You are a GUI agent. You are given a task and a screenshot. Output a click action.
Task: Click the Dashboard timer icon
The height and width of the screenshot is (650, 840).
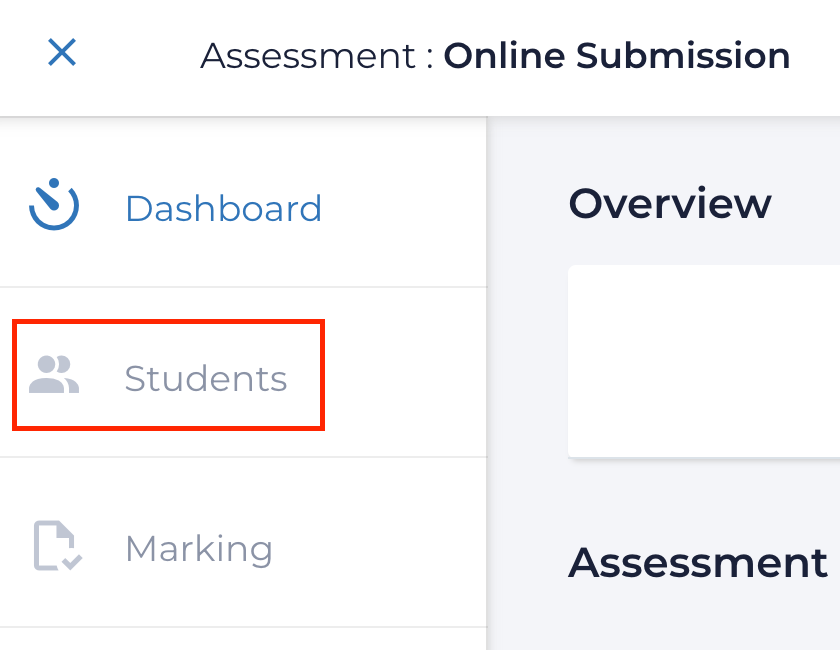[54, 205]
